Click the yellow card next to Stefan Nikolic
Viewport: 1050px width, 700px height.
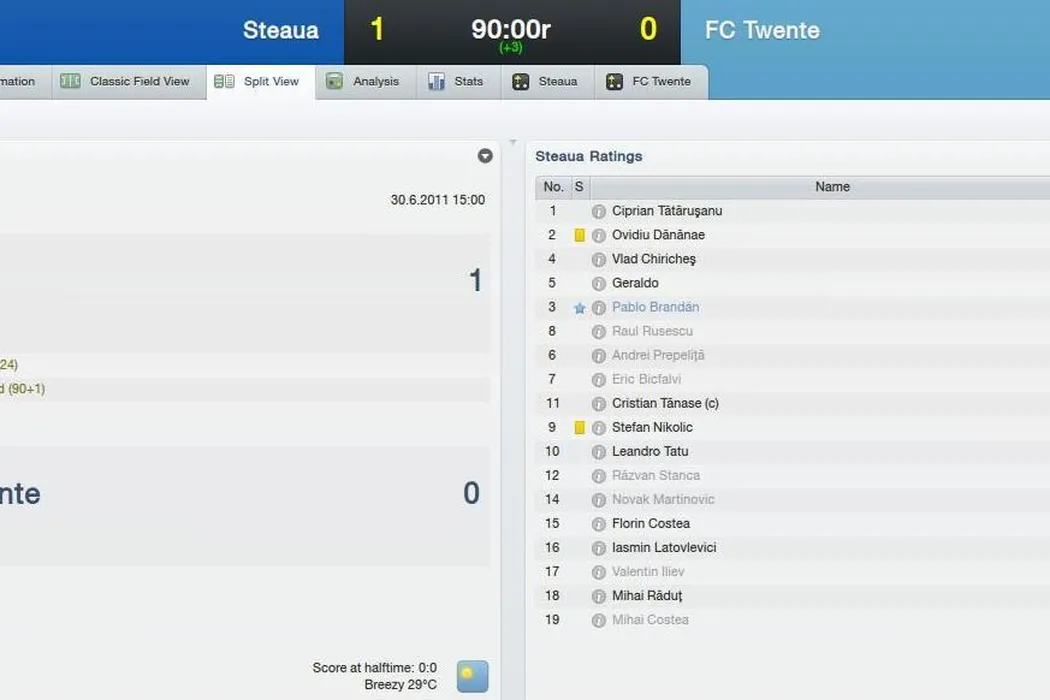[x=579, y=428]
